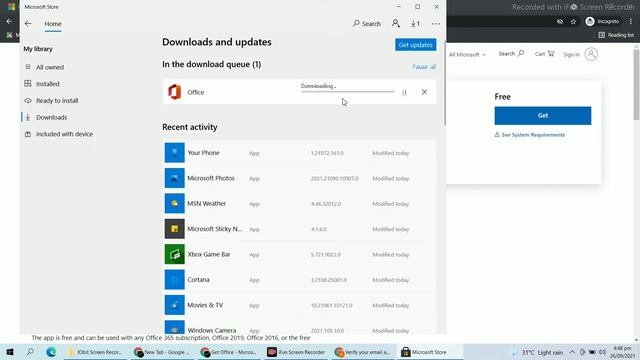The image size is (640, 360).
Task: Click the Office download progress bar
Action: coord(348,92)
